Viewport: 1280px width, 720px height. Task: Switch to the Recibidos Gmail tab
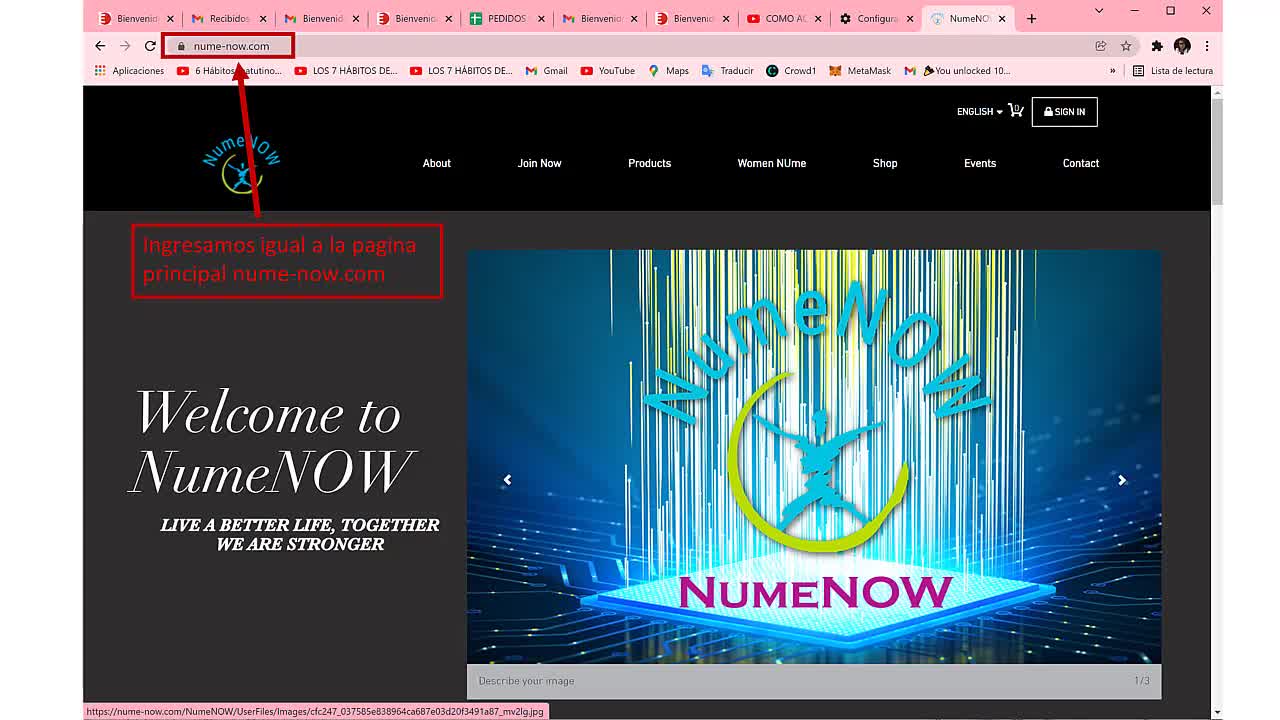228,18
